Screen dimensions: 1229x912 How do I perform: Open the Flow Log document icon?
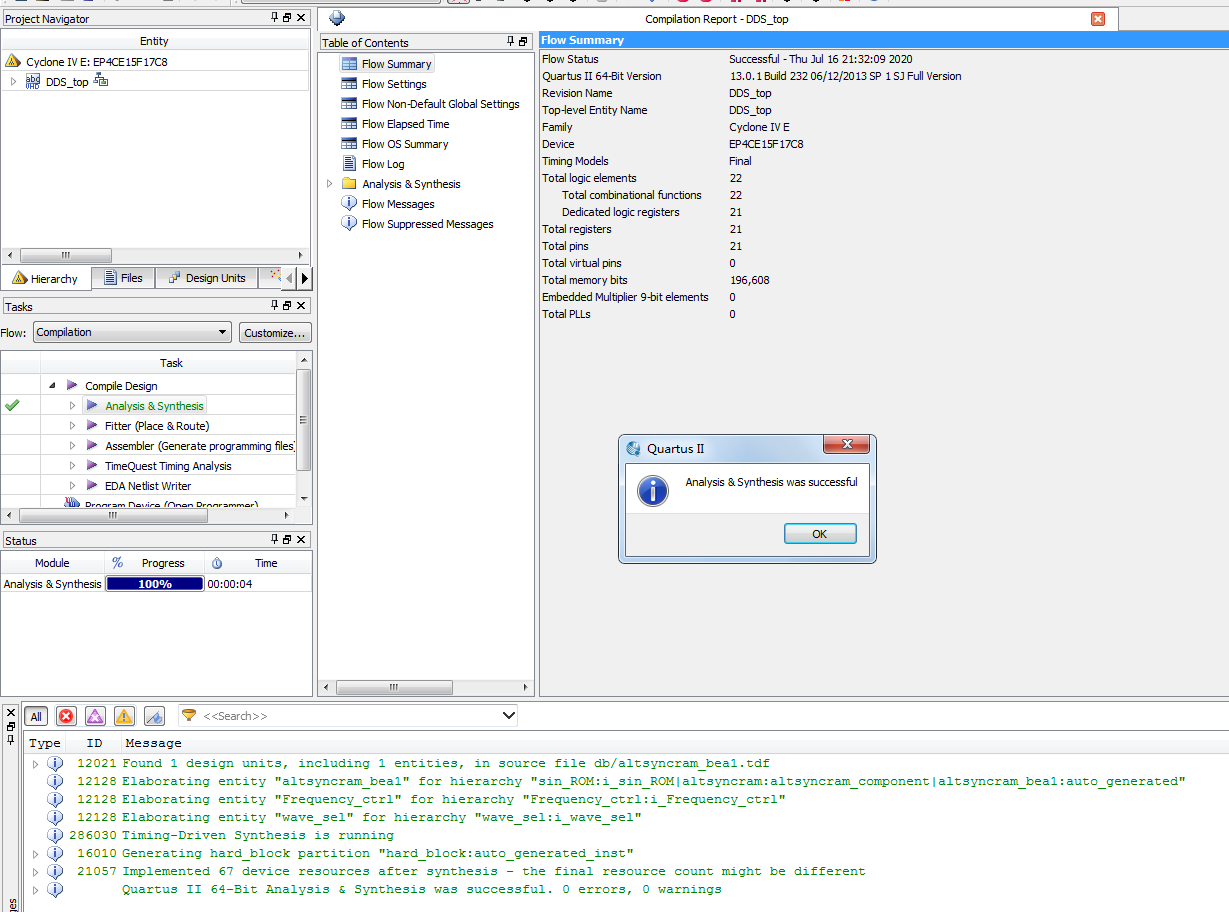[349, 164]
